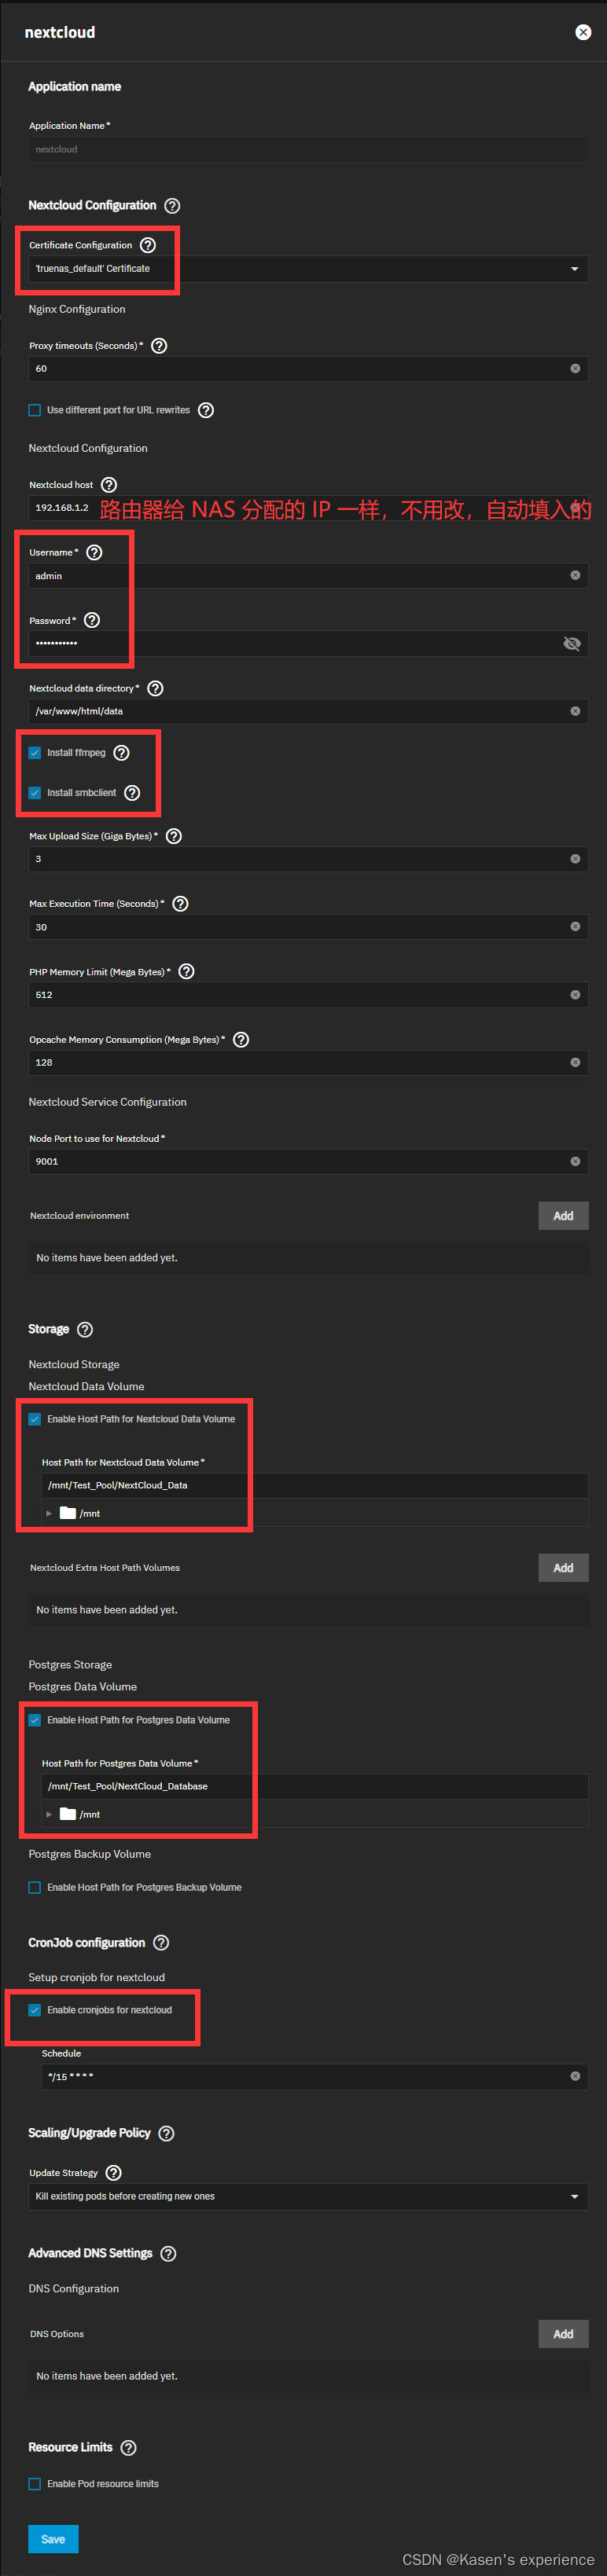Open help for CronJob configuration
This screenshot has width=607, height=2576.
tap(161, 1943)
